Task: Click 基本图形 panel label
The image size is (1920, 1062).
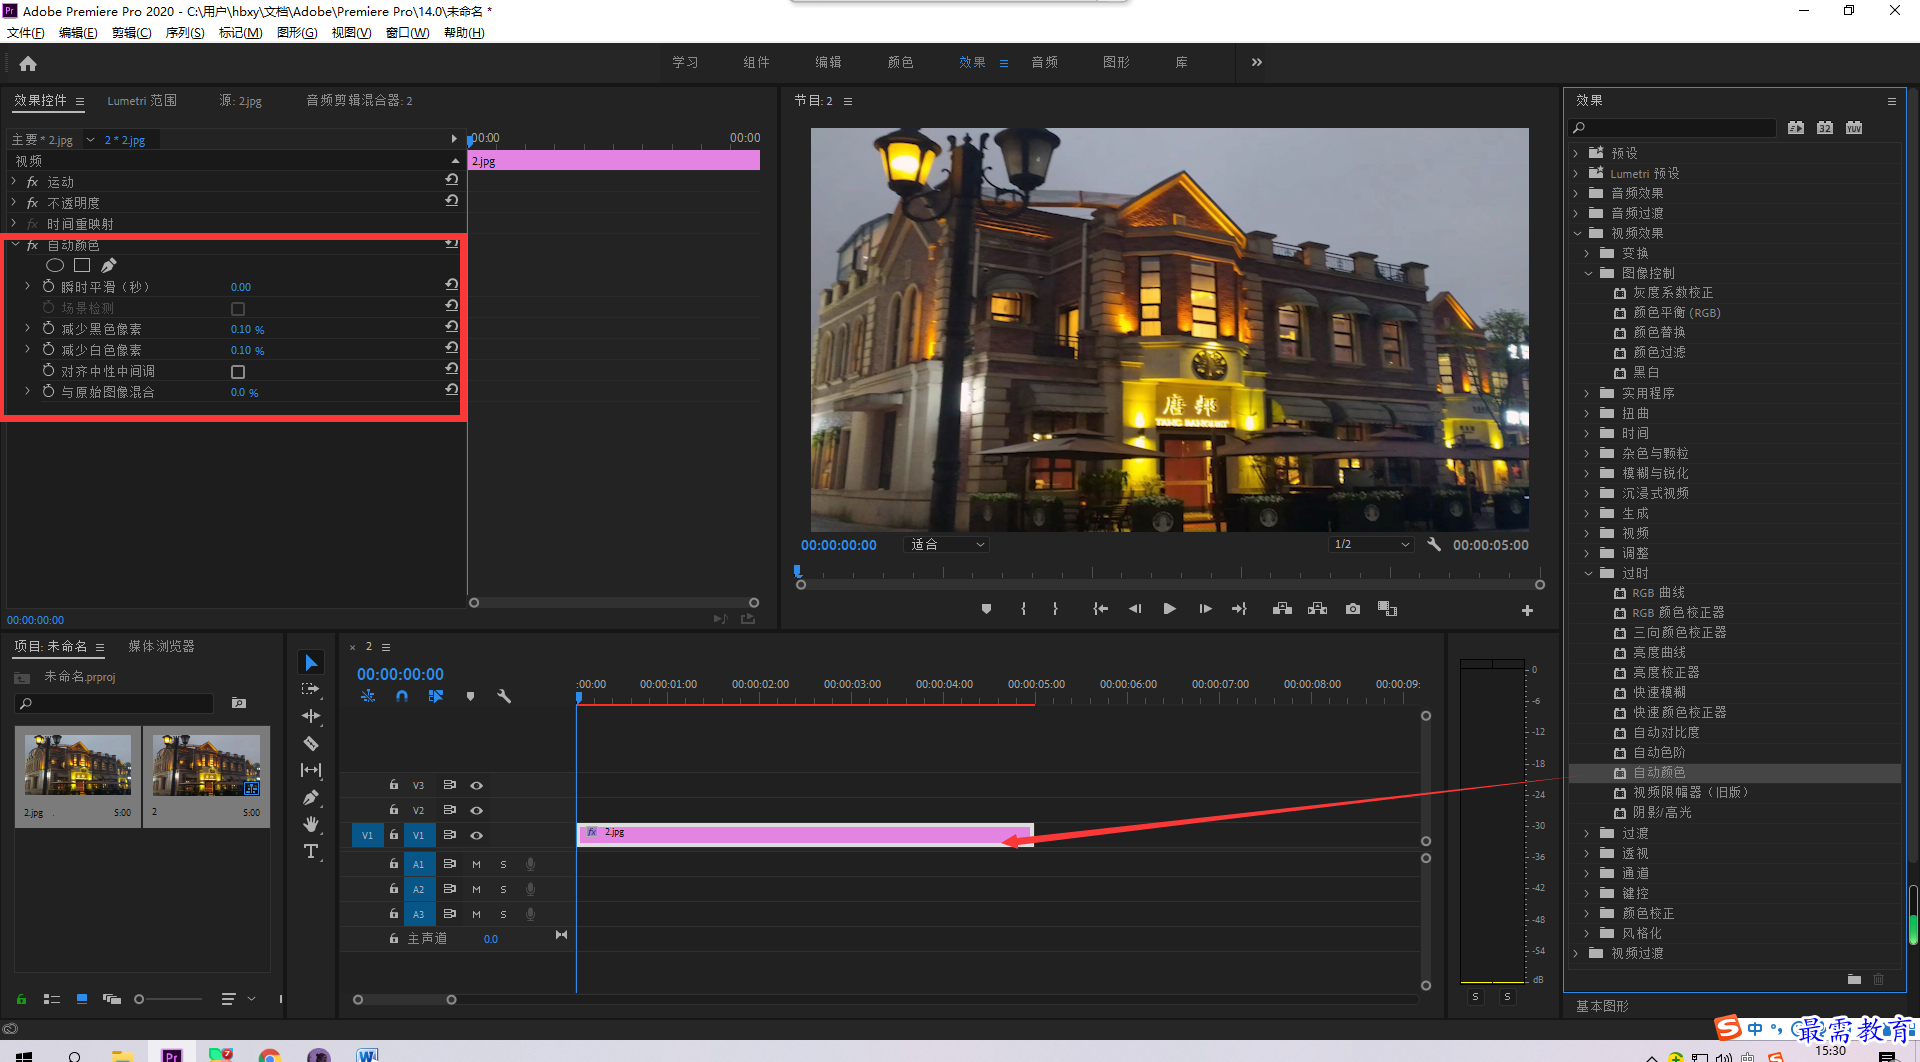Action: coord(1602,1006)
